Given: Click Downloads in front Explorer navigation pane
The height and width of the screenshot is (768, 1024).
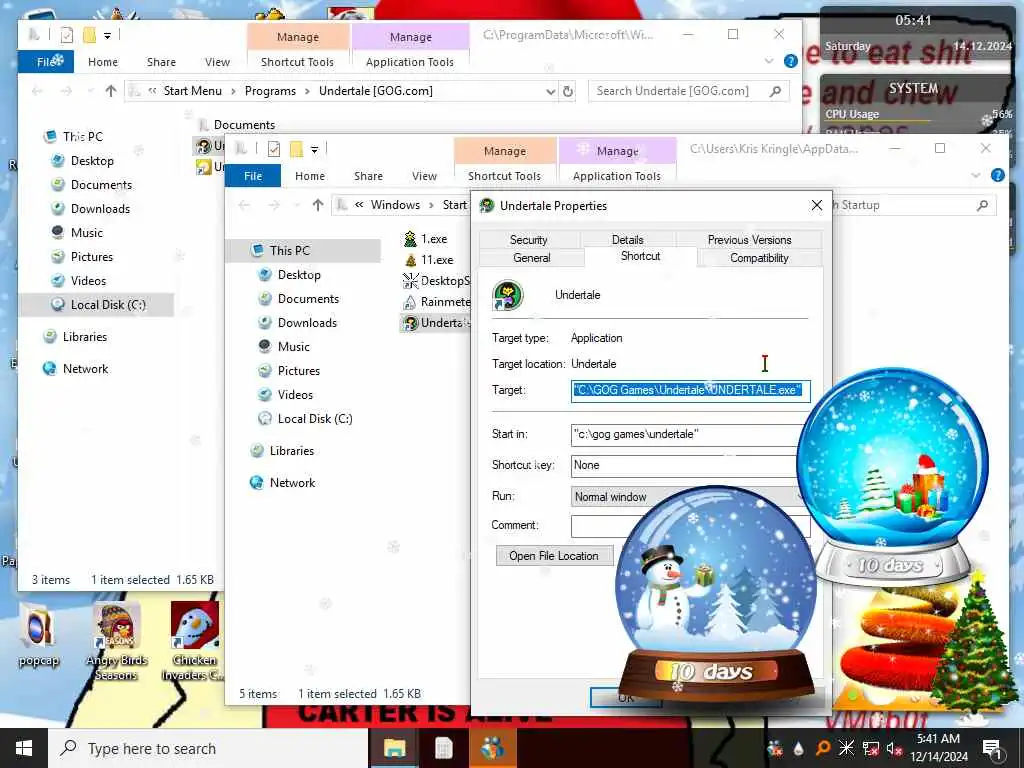Looking at the screenshot, I should click(x=307, y=323).
